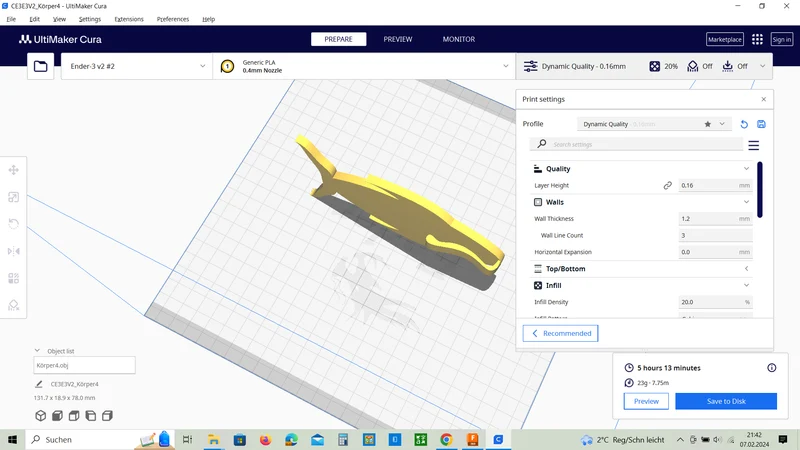The width and height of the screenshot is (800, 450).
Task: Click the Save to Disk button
Action: point(726,401)
